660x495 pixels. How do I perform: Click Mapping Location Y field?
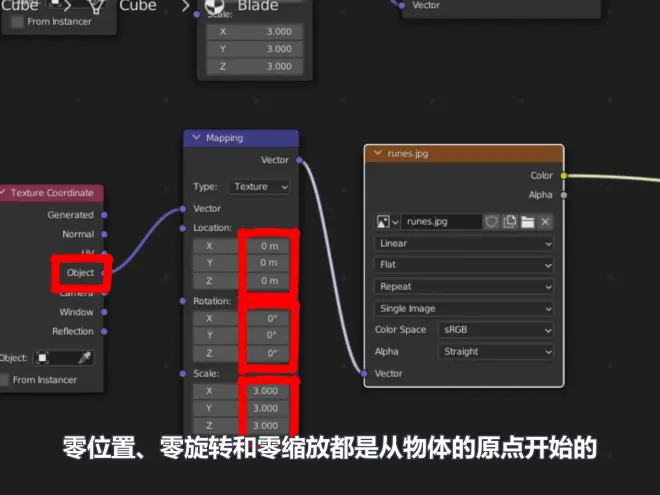coord(242,263)
